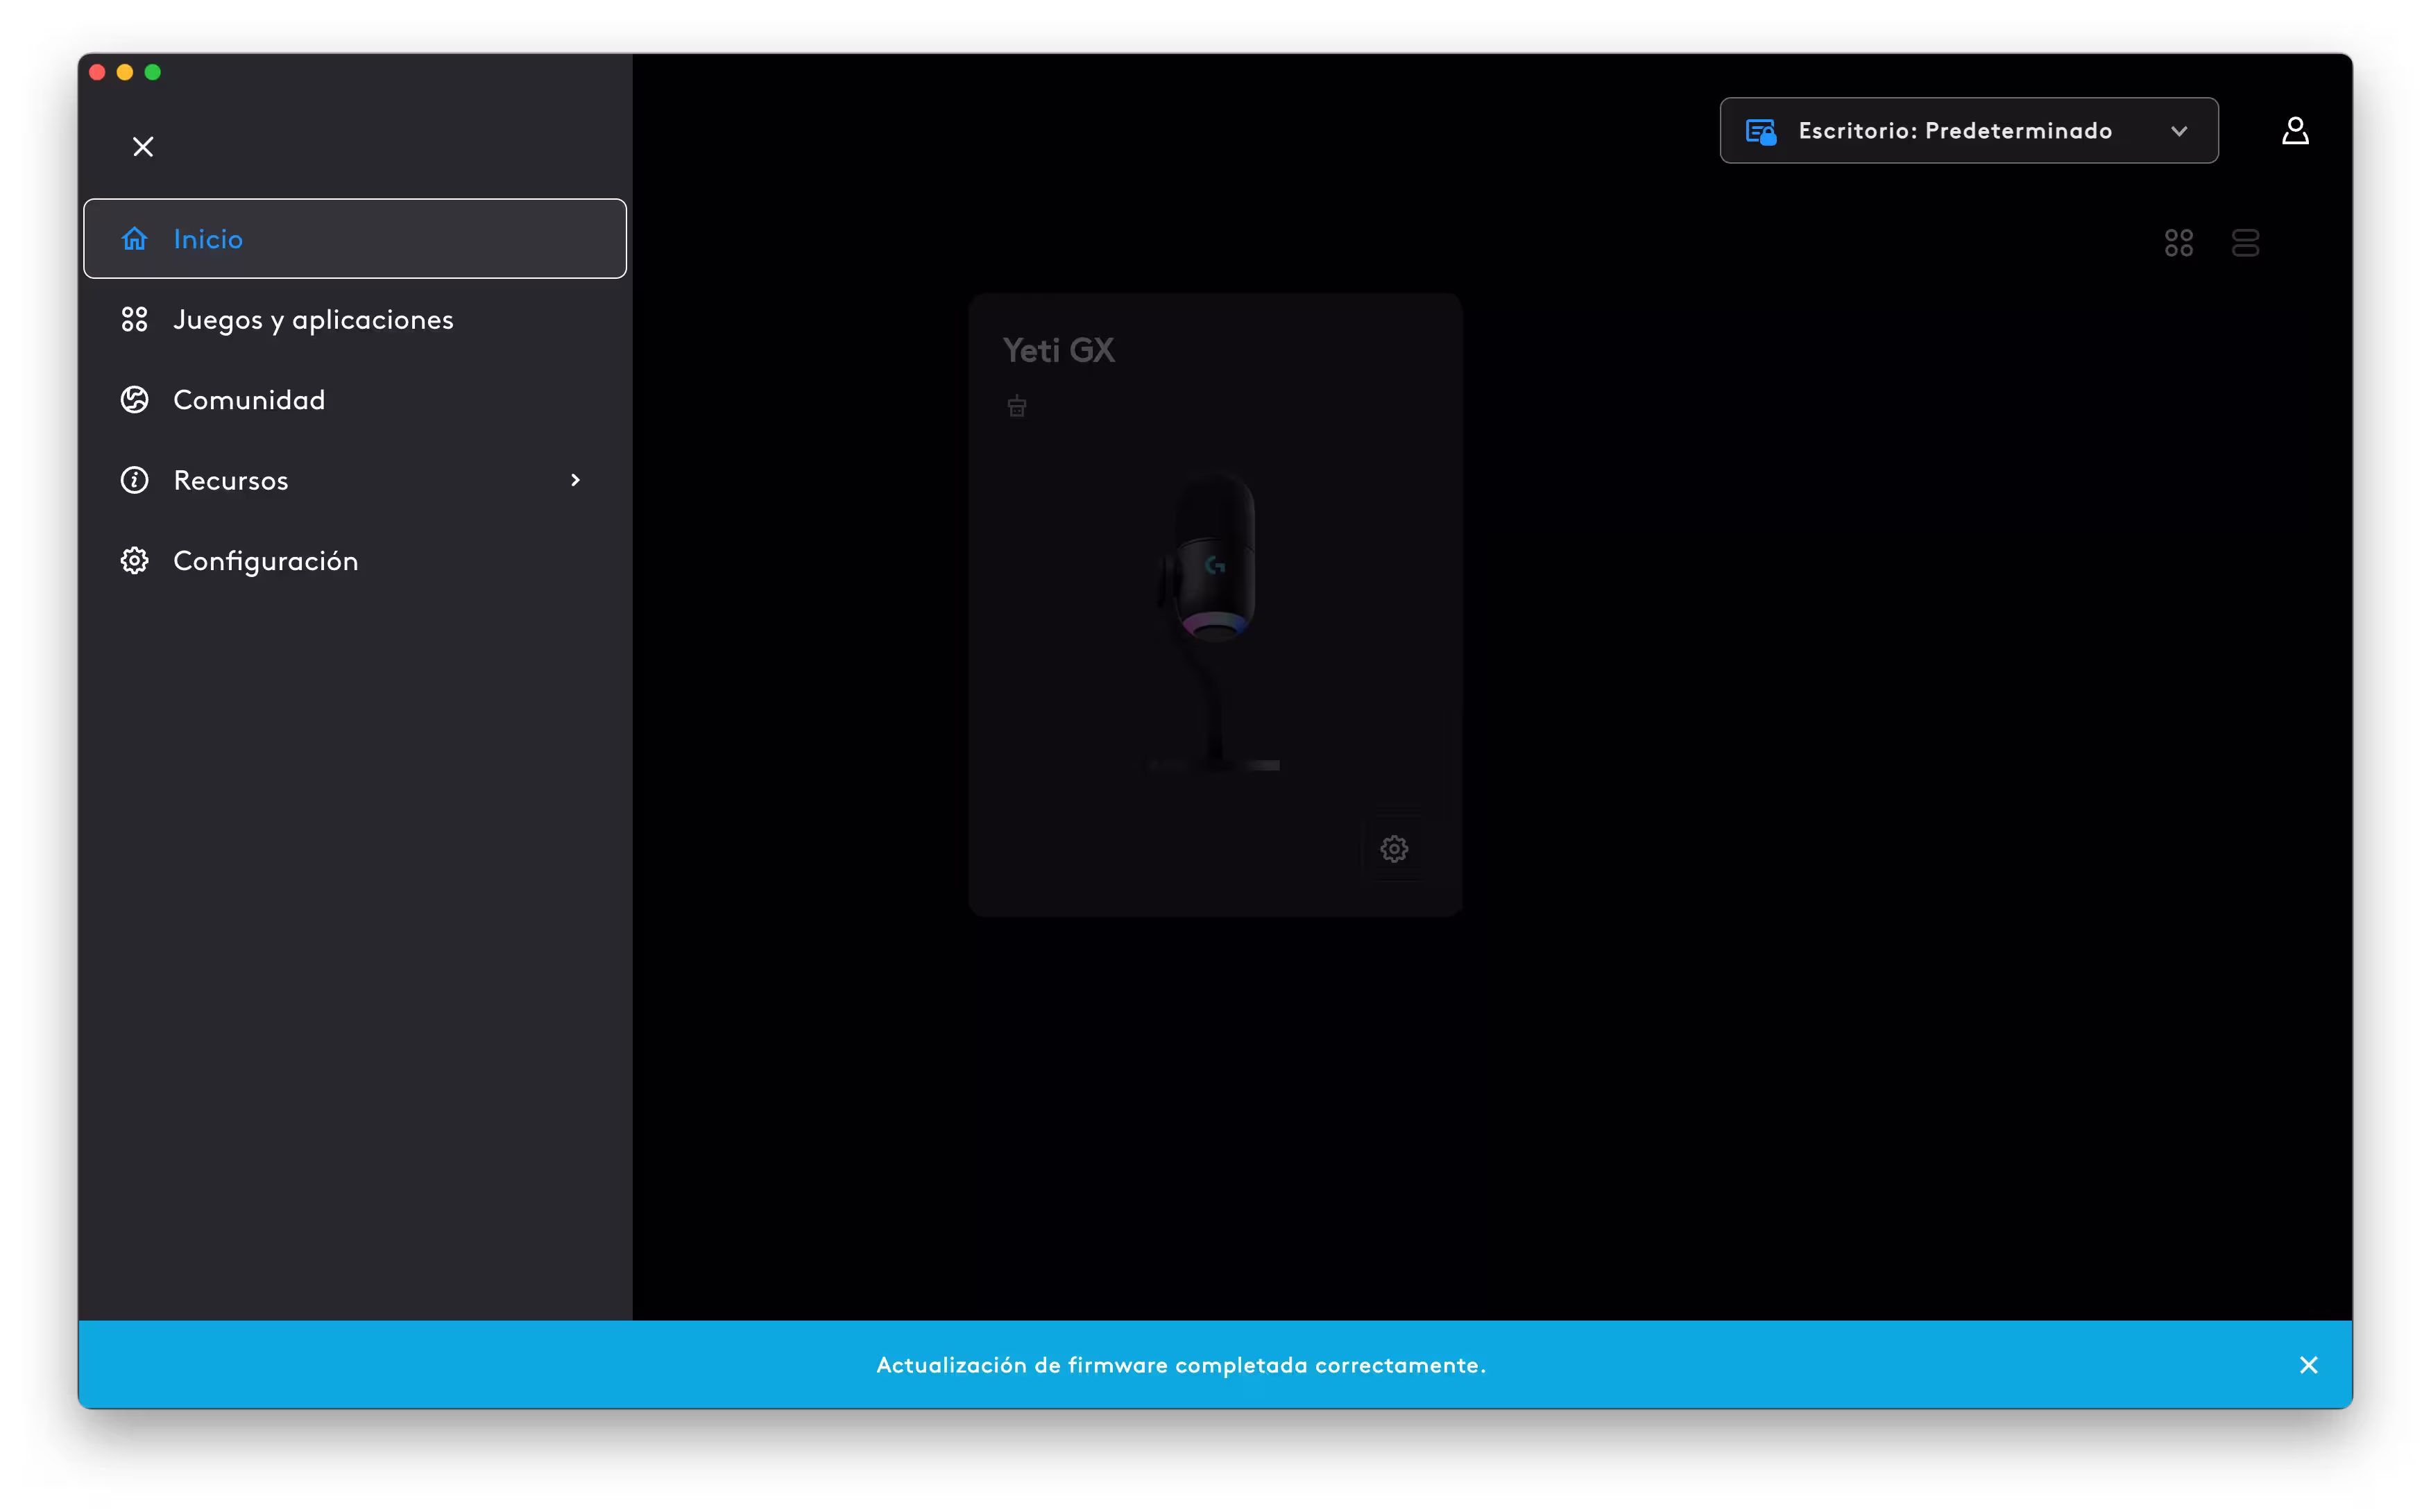The image size is (2431, 1512).
Task: Switch devices to grid view
Action: (x=2178, y=243)
